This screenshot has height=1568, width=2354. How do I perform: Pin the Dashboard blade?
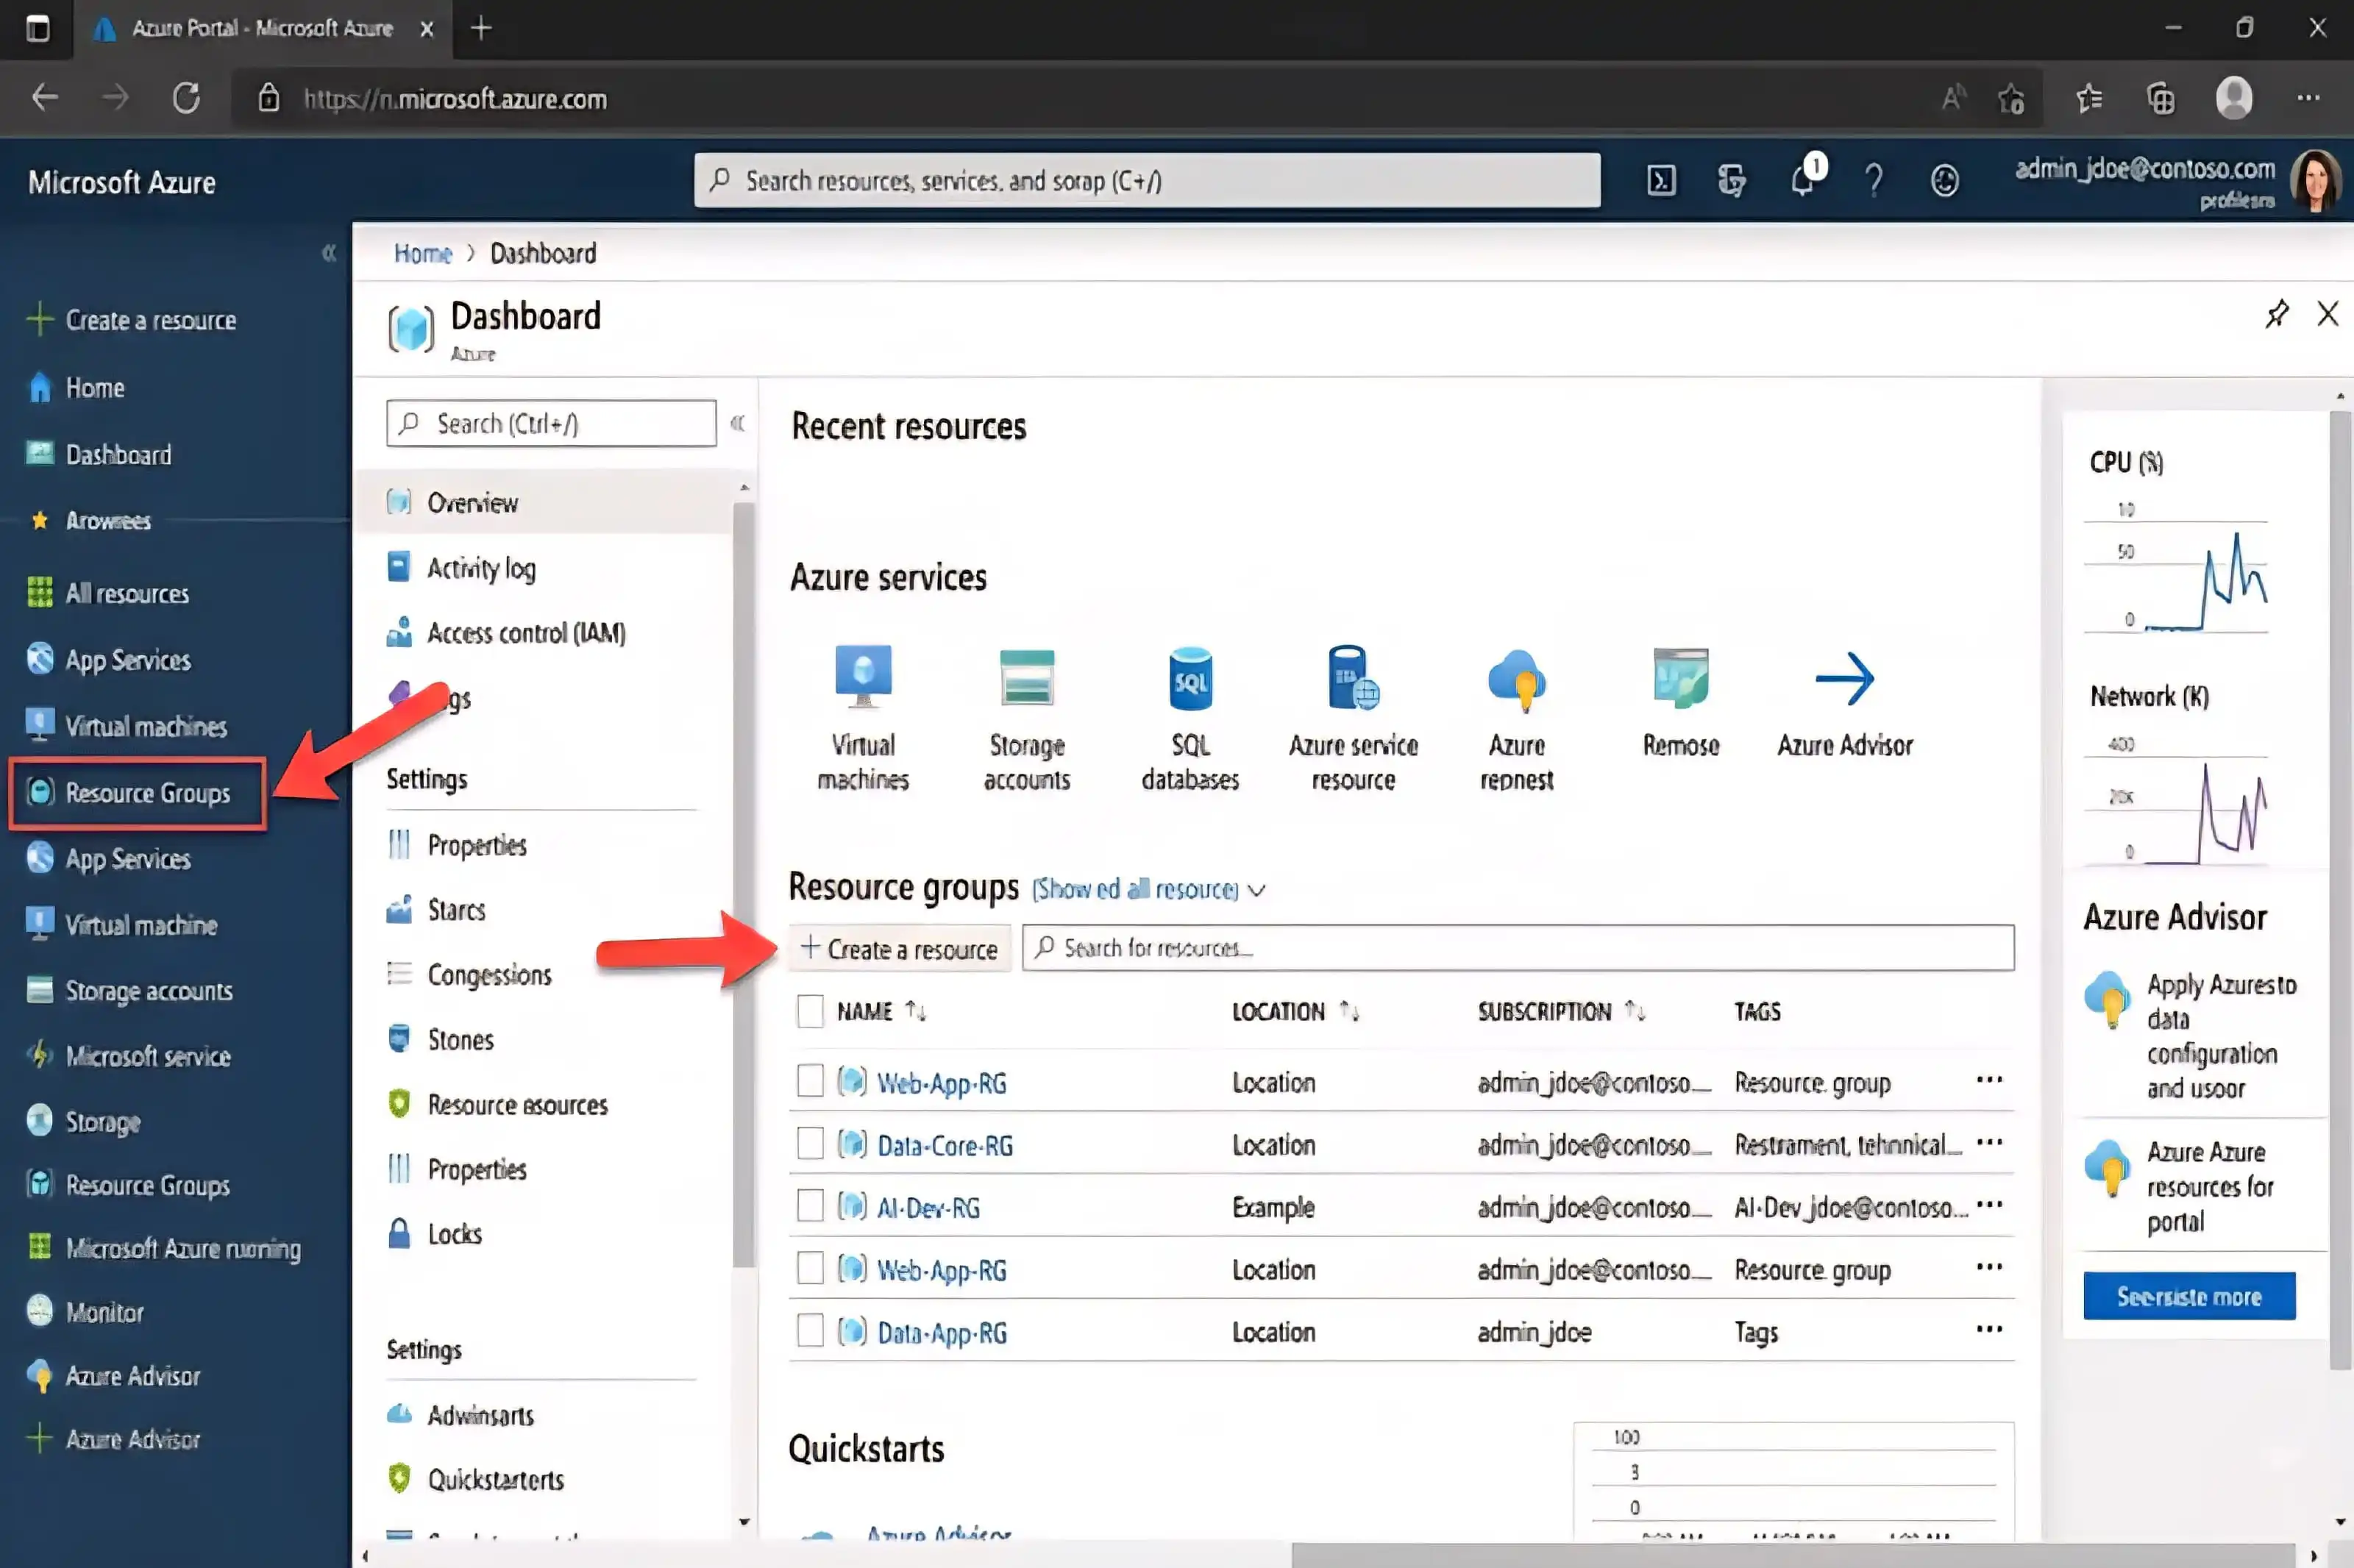click(2277, 314)
